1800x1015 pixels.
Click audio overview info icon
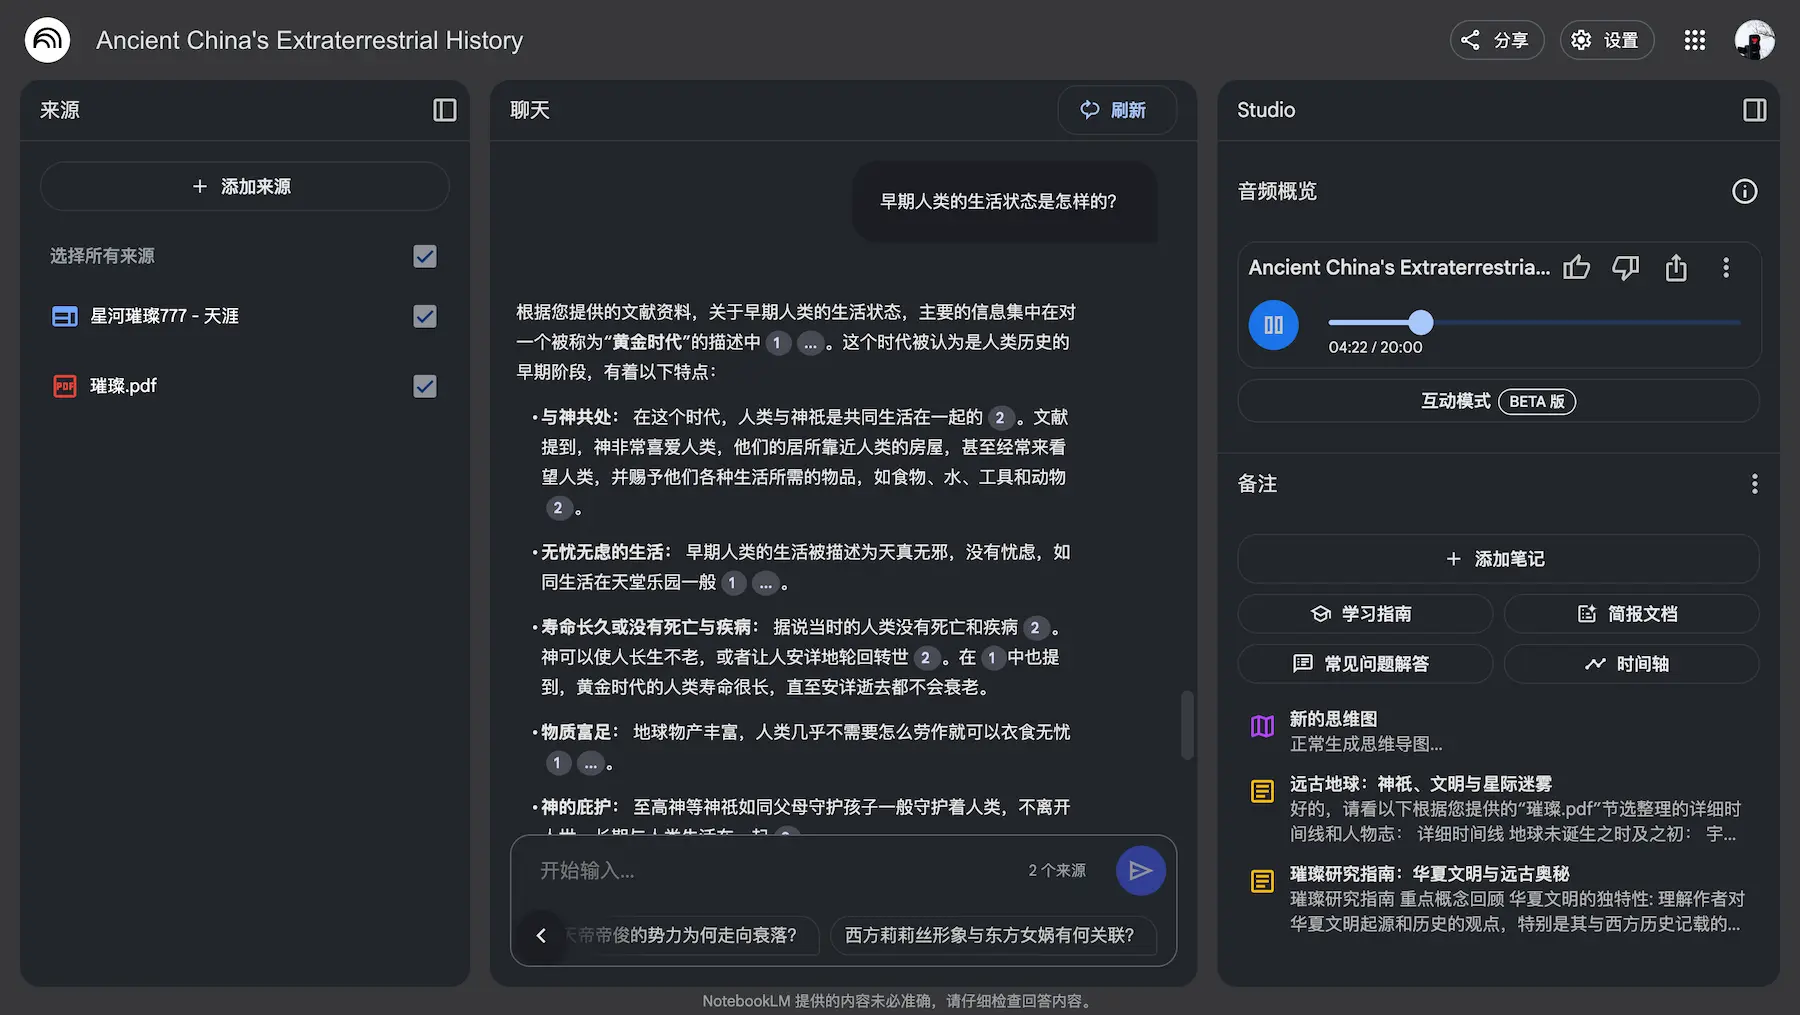pyautogui.click(x=1744, y=191)
